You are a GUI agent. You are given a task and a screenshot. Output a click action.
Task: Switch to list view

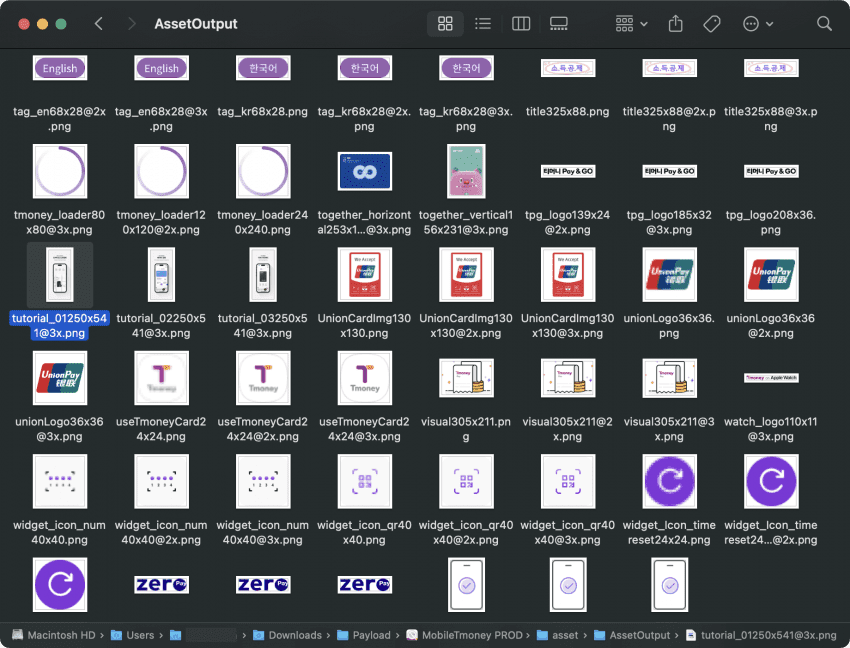tap(482, 24)
